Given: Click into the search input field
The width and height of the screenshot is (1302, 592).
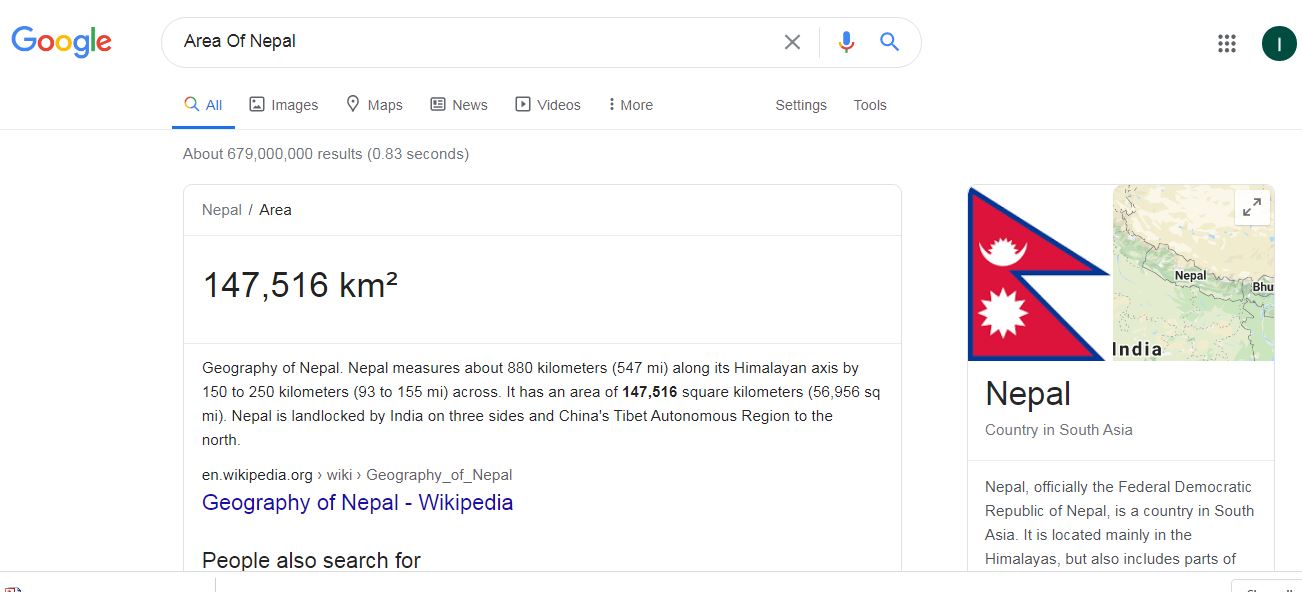Looking at the screenshot, I should coord(470,42).
